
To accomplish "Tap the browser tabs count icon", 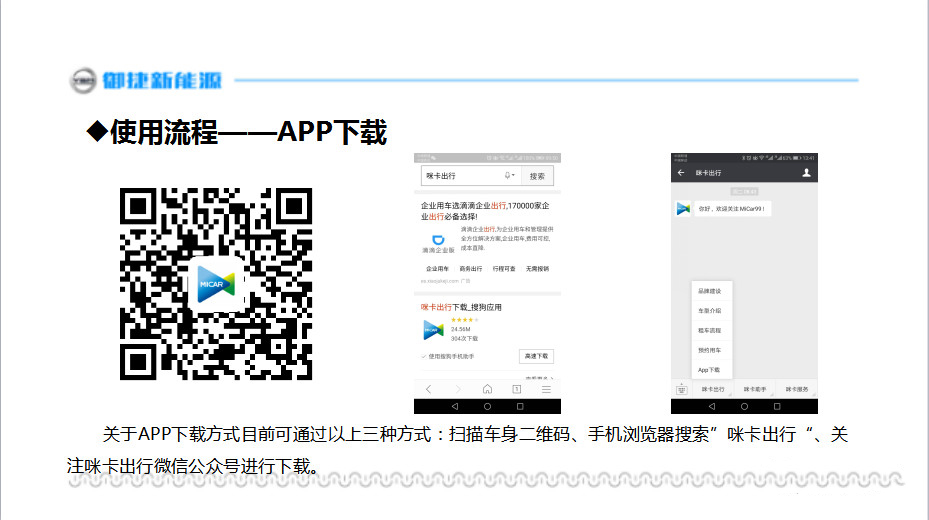I will pyautogui.click(x=517, y=389).
